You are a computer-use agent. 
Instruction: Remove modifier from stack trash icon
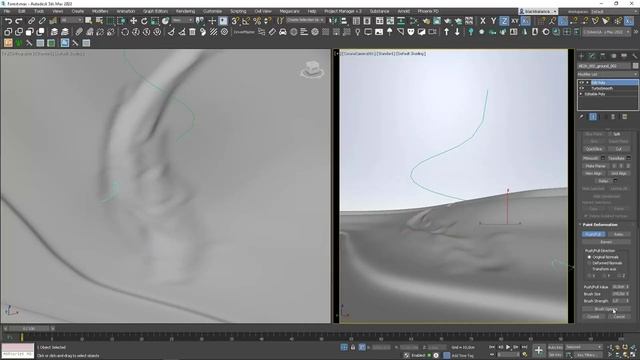(x=613, y=117)
